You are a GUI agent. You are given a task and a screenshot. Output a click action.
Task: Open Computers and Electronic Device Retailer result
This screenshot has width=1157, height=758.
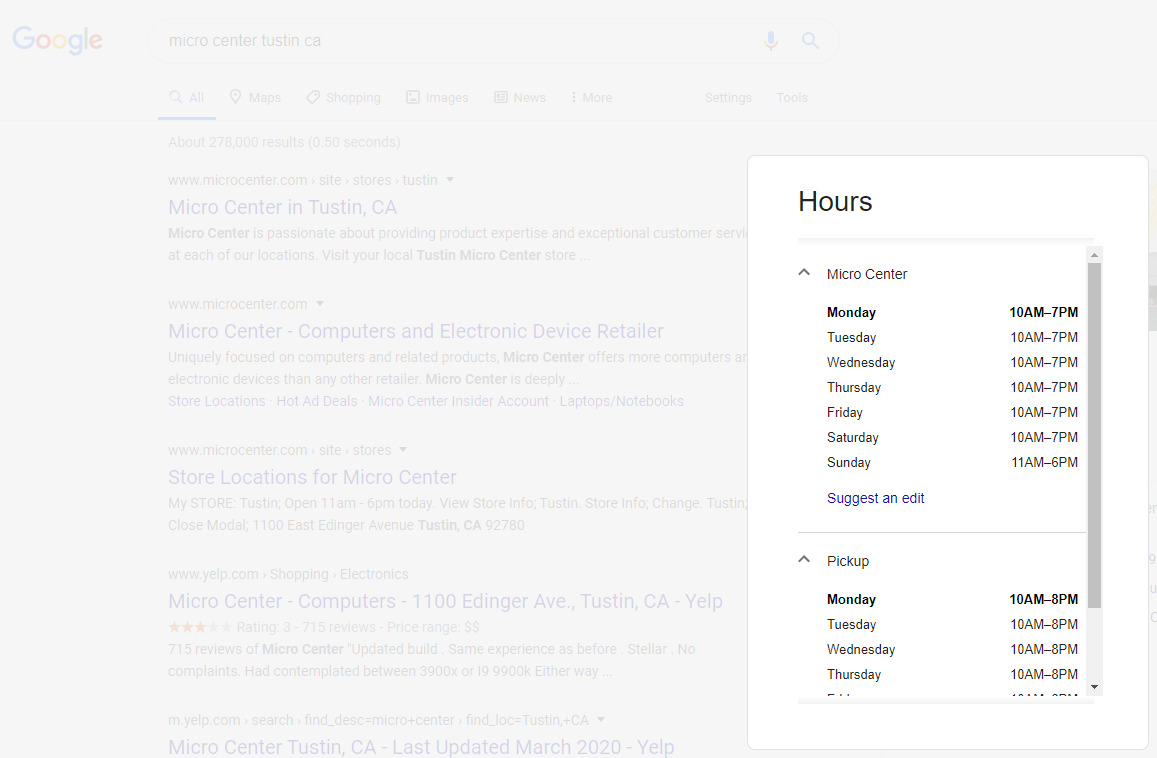click(416, 331)
